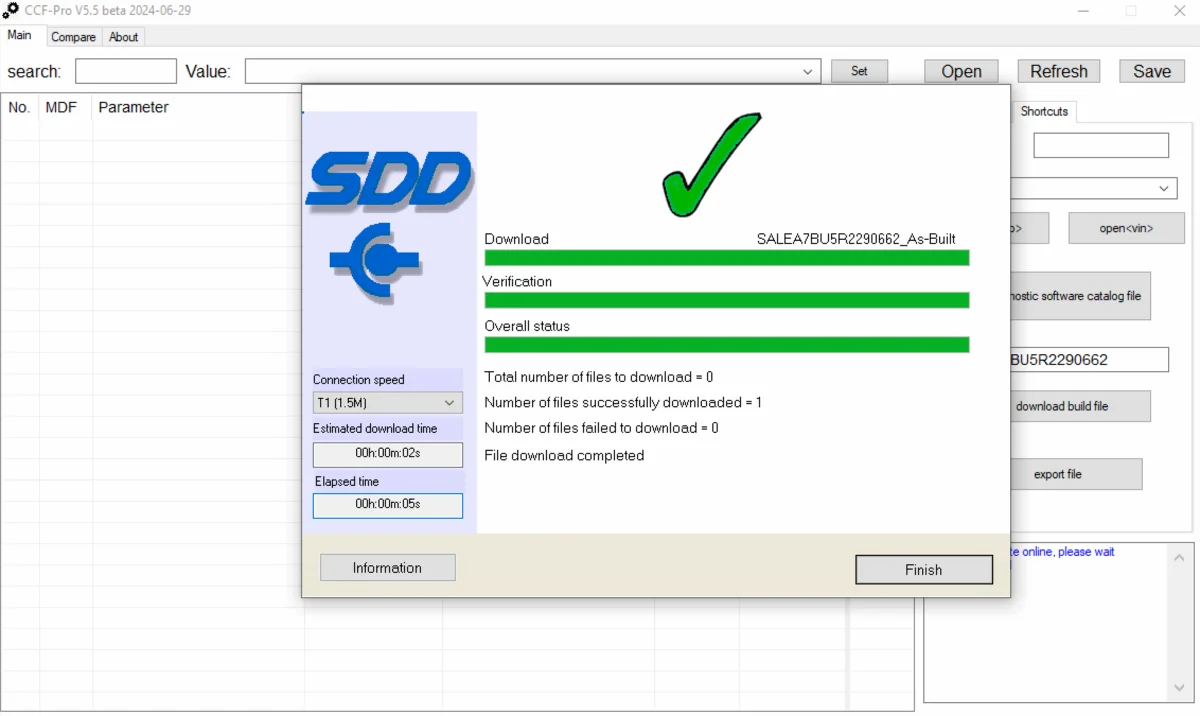This screenshot has width=1200, height=716.
Task: Open the dropdown list in the Shortcuts panel
Action: pyautogui.click(x=1163, y=188)
